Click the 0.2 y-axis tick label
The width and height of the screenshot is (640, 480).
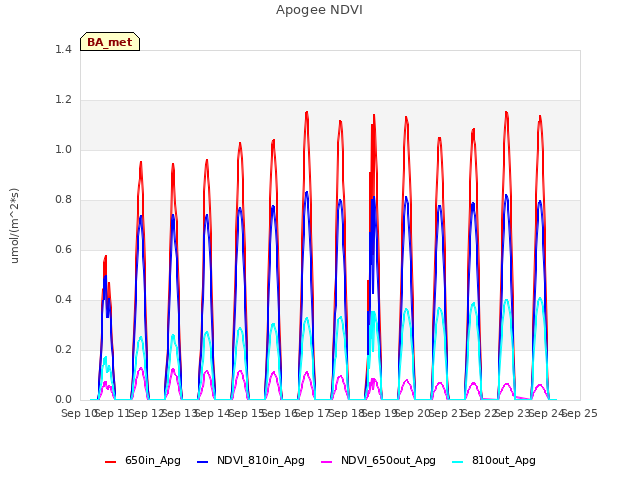(63, 349)
